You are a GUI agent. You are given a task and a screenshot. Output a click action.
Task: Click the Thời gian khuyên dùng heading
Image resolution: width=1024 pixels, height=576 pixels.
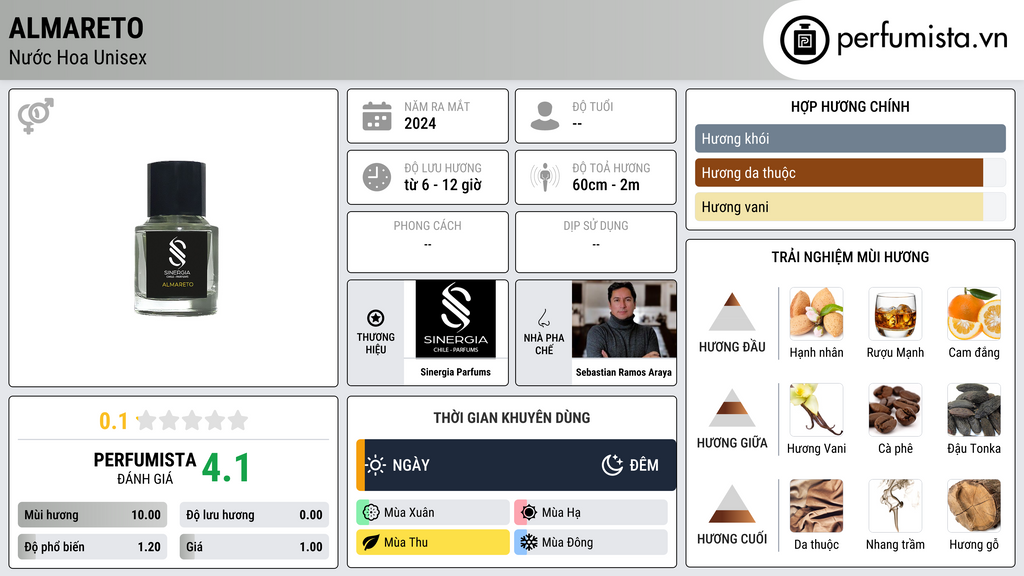pos(512,418)
